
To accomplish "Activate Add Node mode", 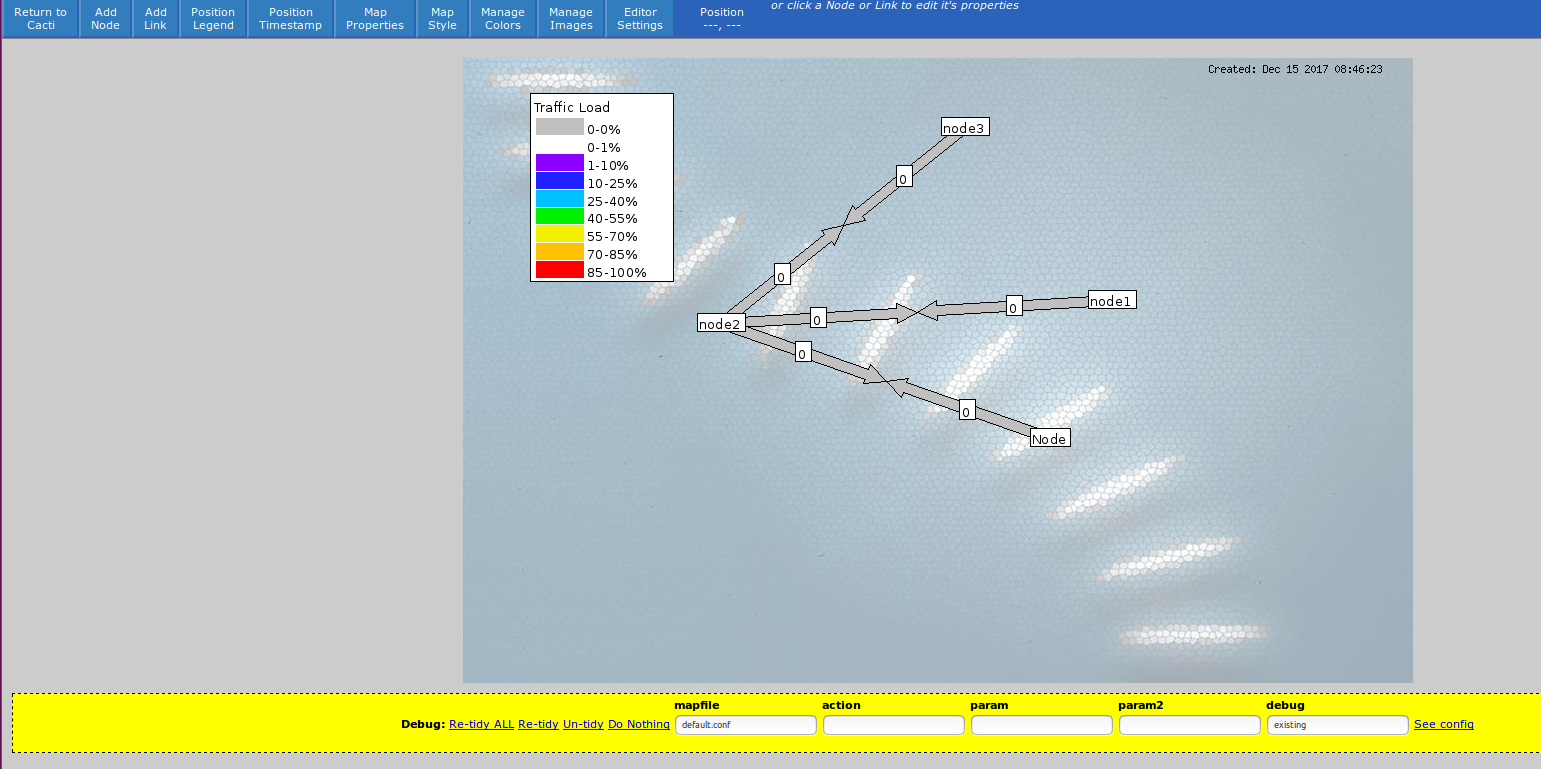I will 105,19.
